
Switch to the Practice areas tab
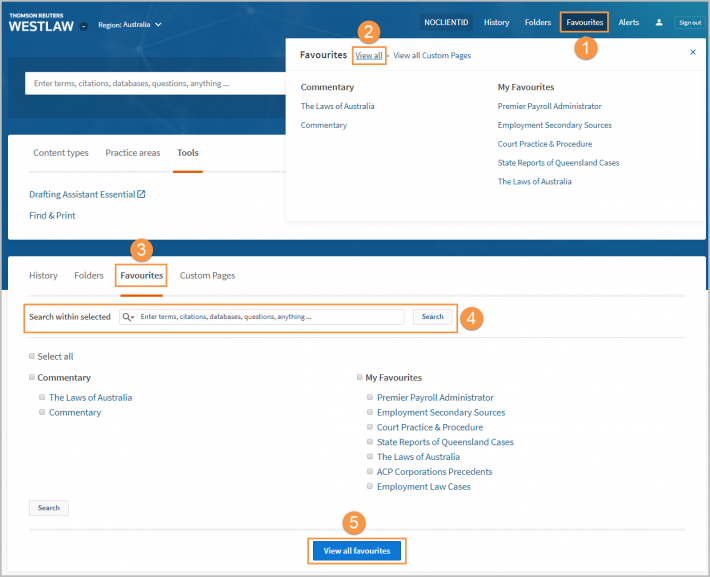point(133,153)
